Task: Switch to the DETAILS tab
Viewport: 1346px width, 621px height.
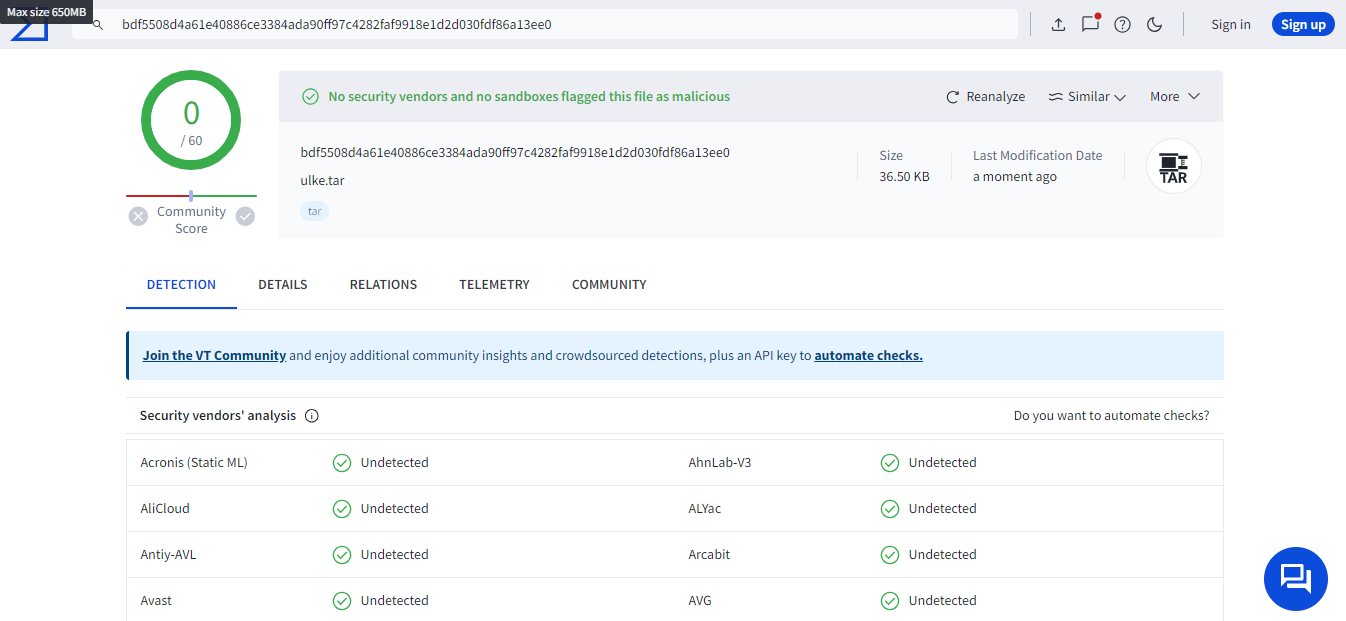Action: pyautogui.click(x=283, y=285)
